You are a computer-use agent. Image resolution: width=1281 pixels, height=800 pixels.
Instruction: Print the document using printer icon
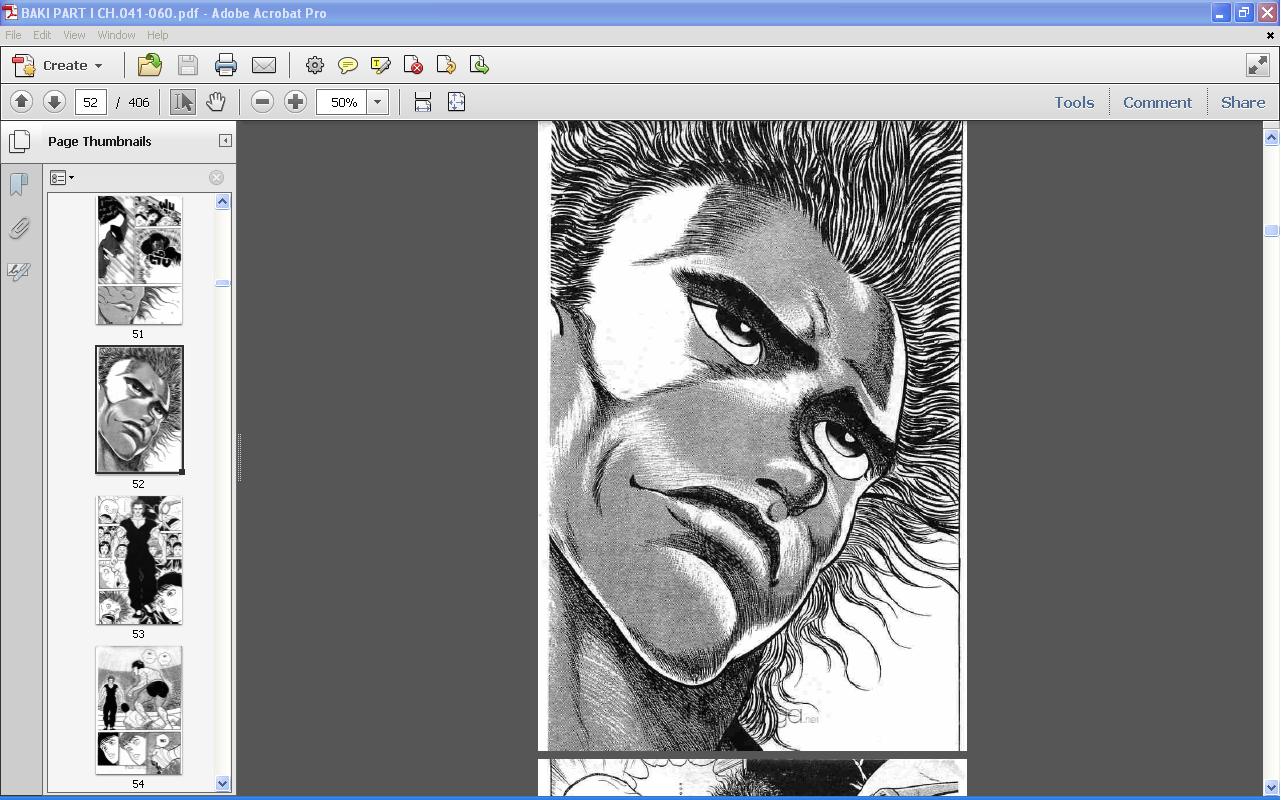[x=225, y=65]
